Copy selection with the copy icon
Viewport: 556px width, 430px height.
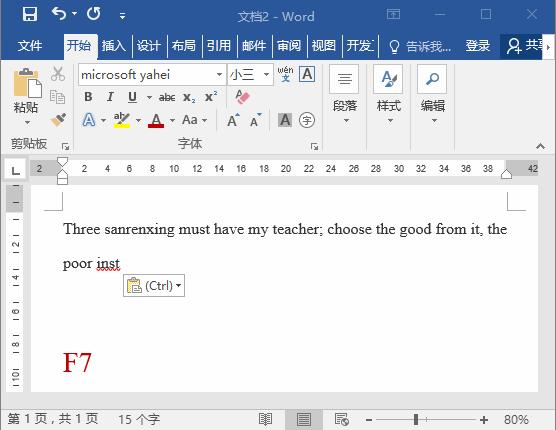pos(58,97)
